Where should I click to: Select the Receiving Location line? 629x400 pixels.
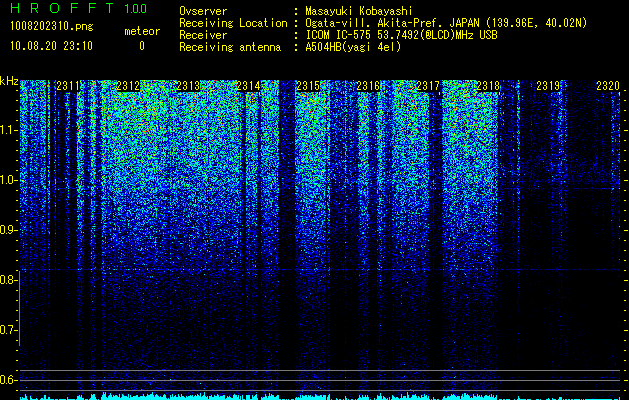pos(381,23)
